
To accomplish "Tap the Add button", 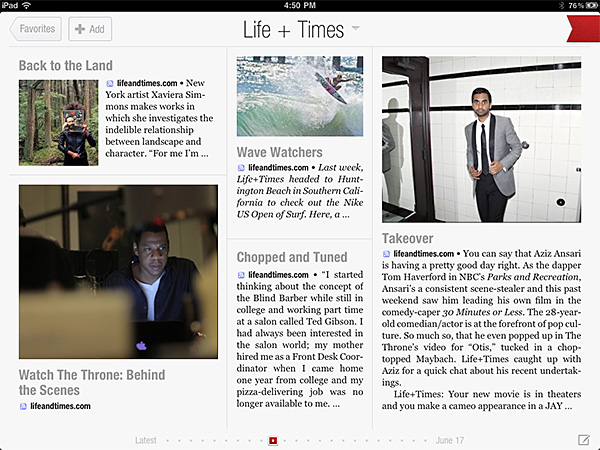I will (90, 29).
